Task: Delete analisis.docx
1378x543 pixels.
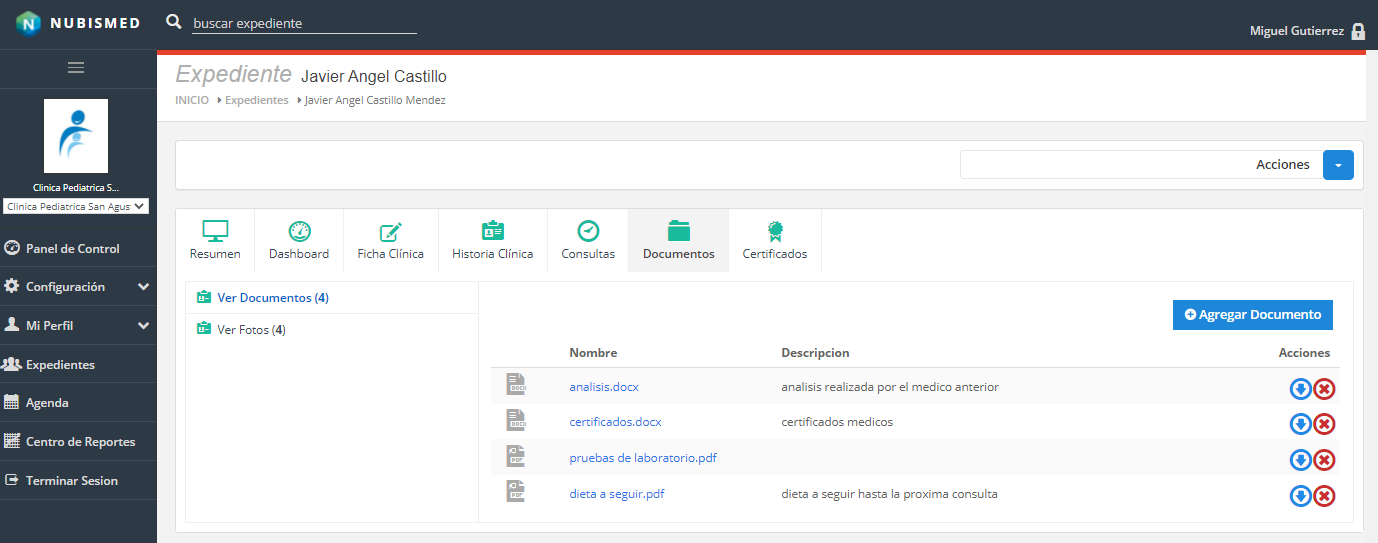Action: (x=1324, y=388)
